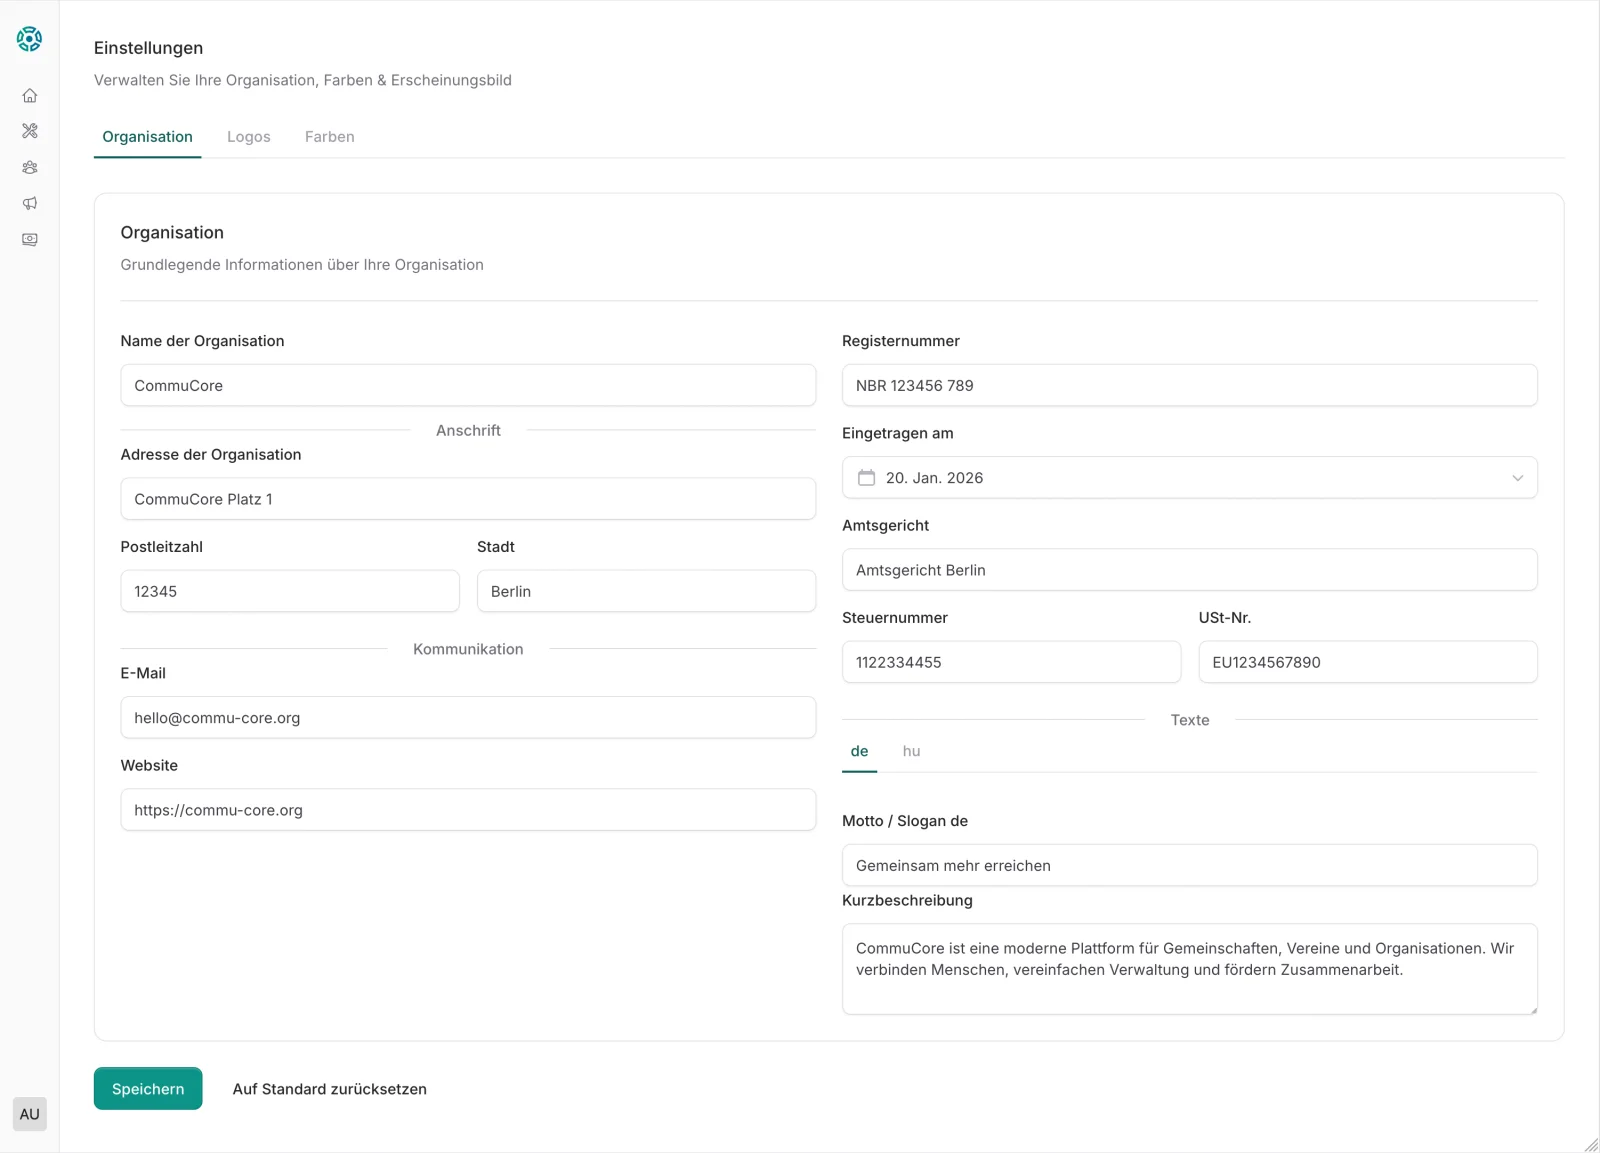Click the Speichern button
1600x1153 pixels.
coord(147,1088)
